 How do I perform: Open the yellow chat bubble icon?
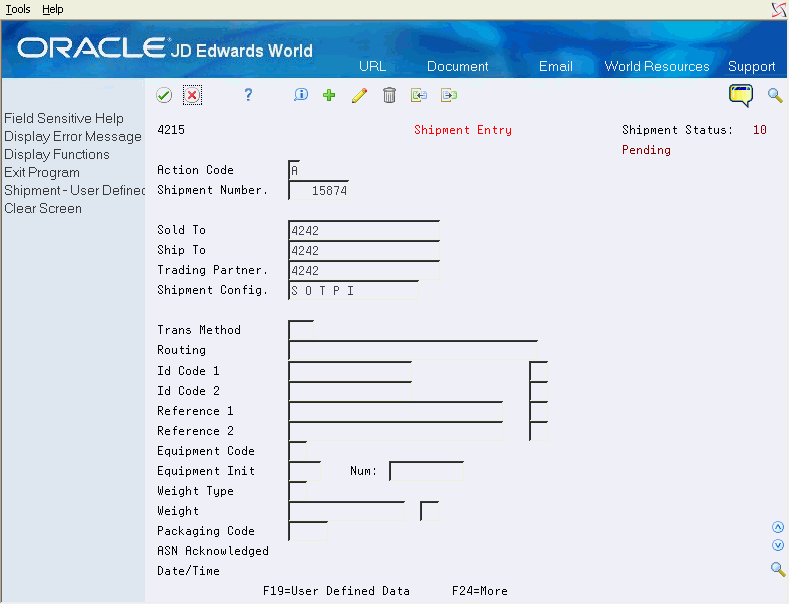(741, 95)
